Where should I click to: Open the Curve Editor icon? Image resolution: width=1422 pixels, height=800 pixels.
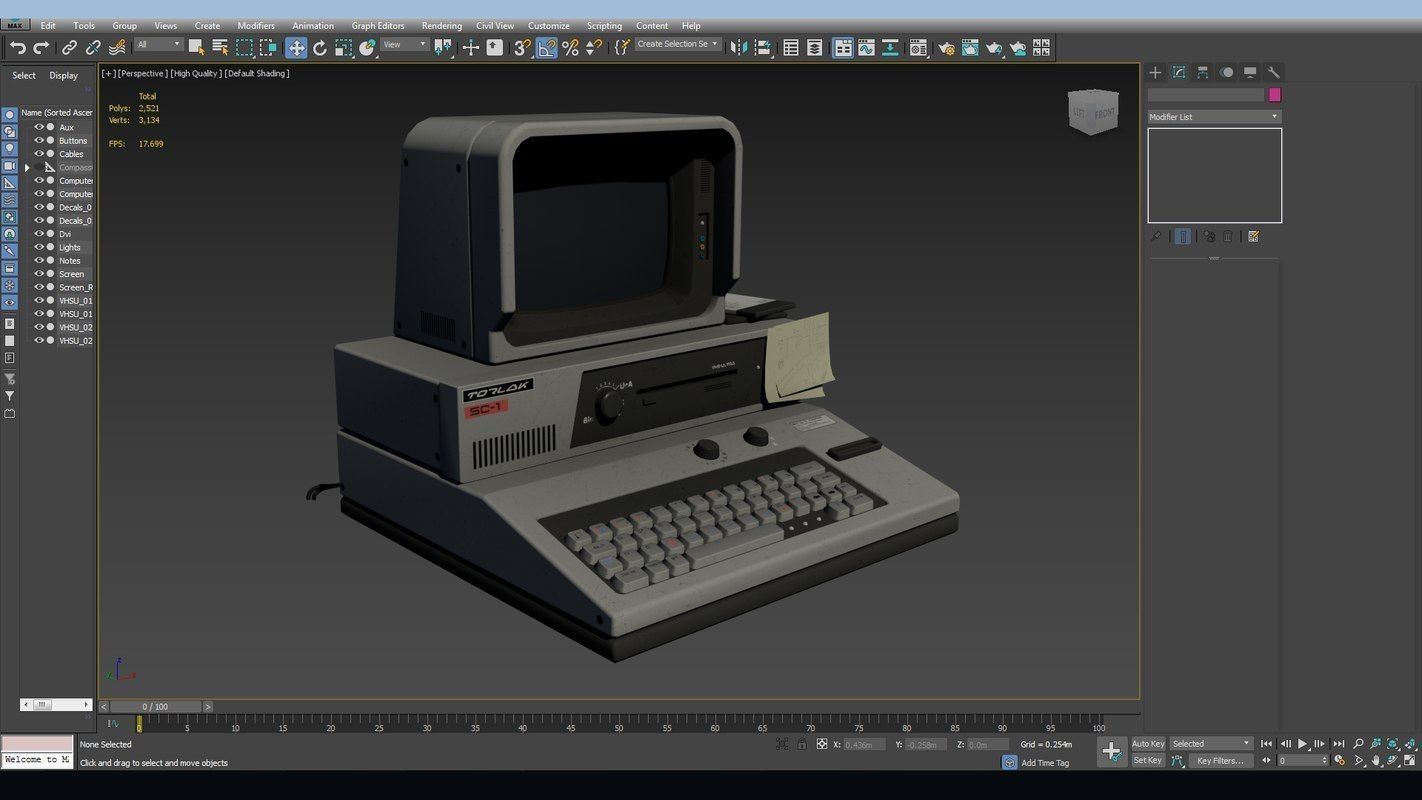tap(866, 47)
